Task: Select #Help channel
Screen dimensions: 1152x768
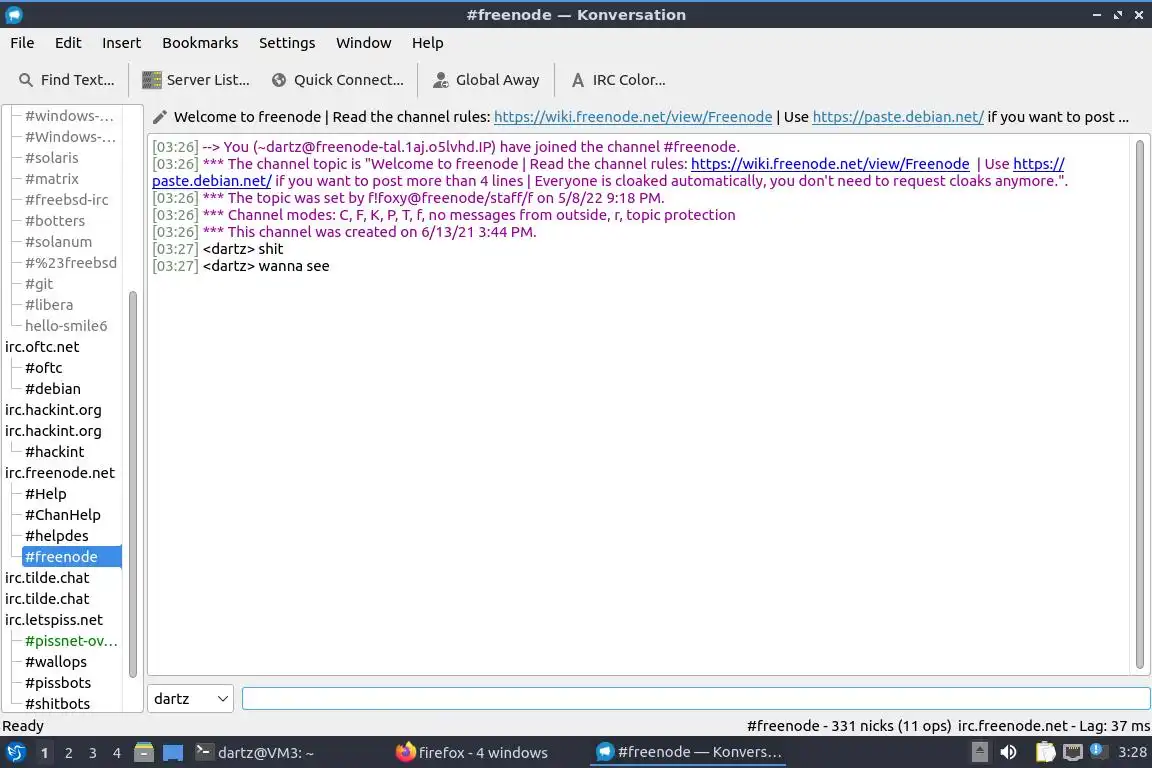Action: pyautogui.click(x=46, y=494)
